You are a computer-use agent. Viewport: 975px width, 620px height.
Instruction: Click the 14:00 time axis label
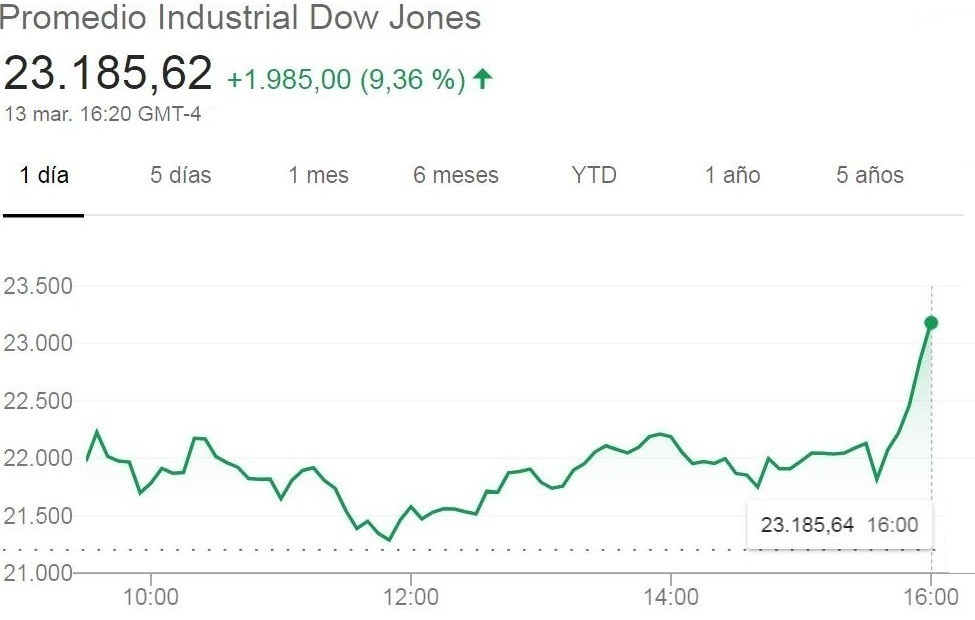point(671,598)
